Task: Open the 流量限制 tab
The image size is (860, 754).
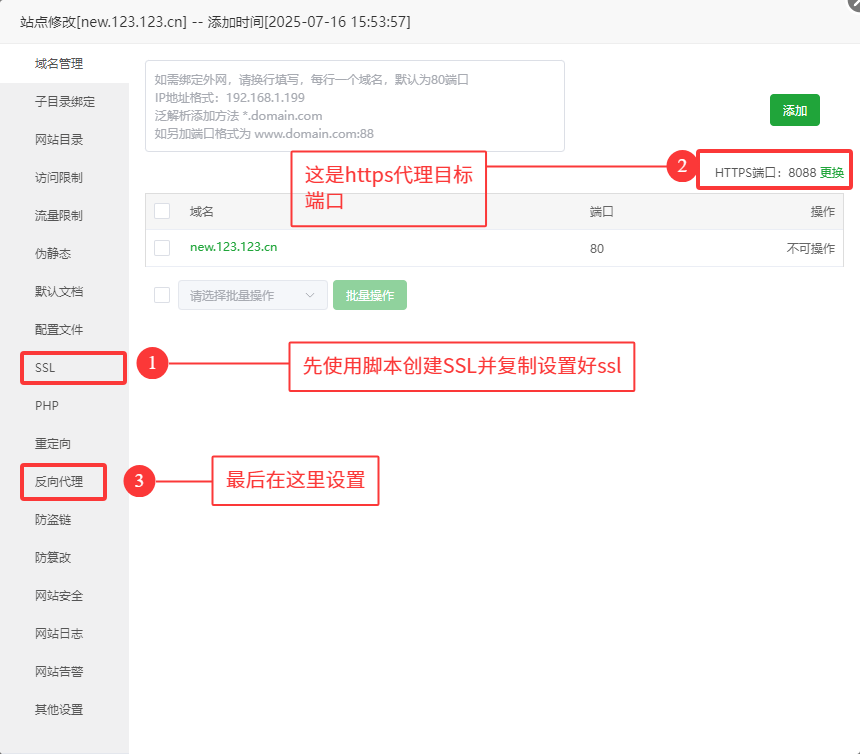Action: tap(59, 216)
